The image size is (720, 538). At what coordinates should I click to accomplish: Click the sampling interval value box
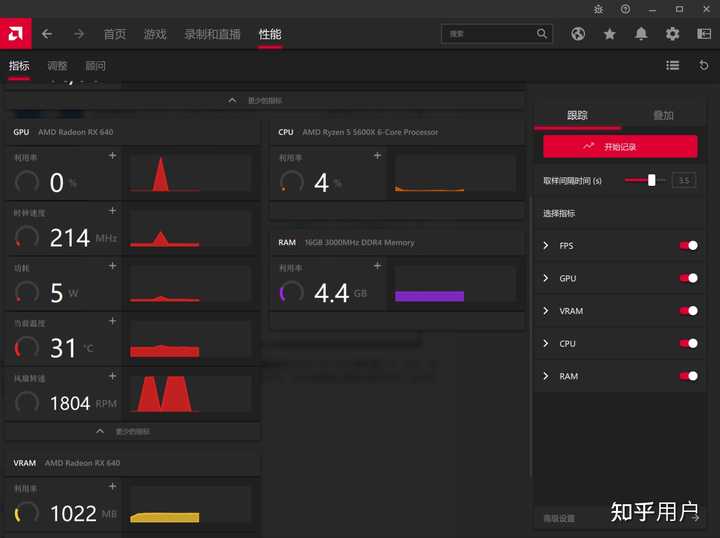pyautogui.click(x=684, y=180)
